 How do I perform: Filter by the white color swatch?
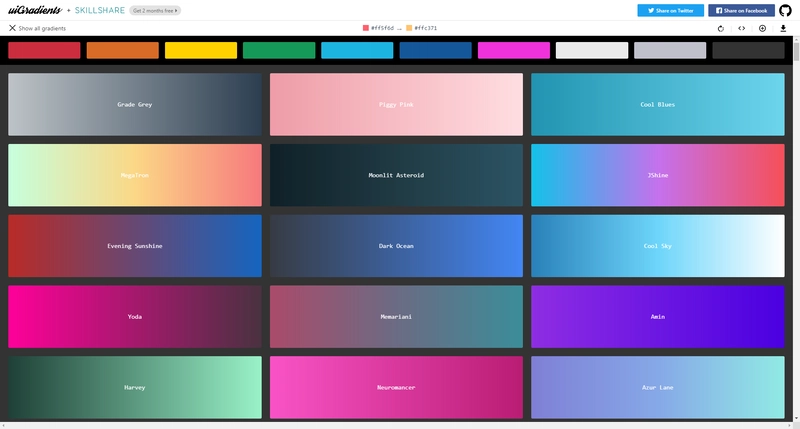click(x=592, y=50)
